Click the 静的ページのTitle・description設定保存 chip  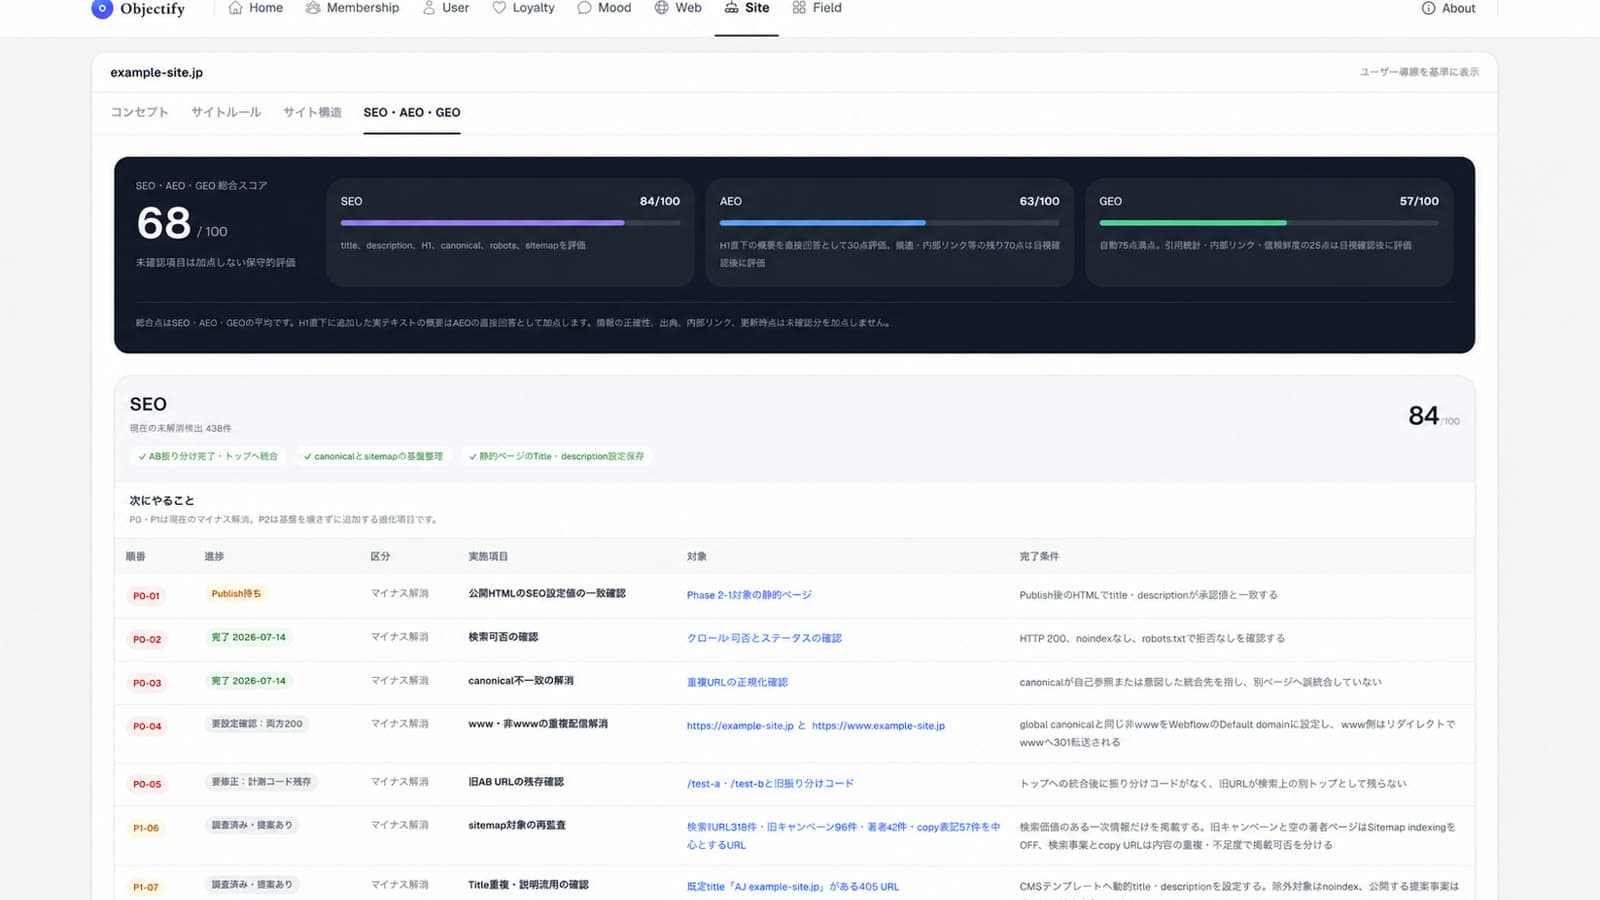click(556, 456)
